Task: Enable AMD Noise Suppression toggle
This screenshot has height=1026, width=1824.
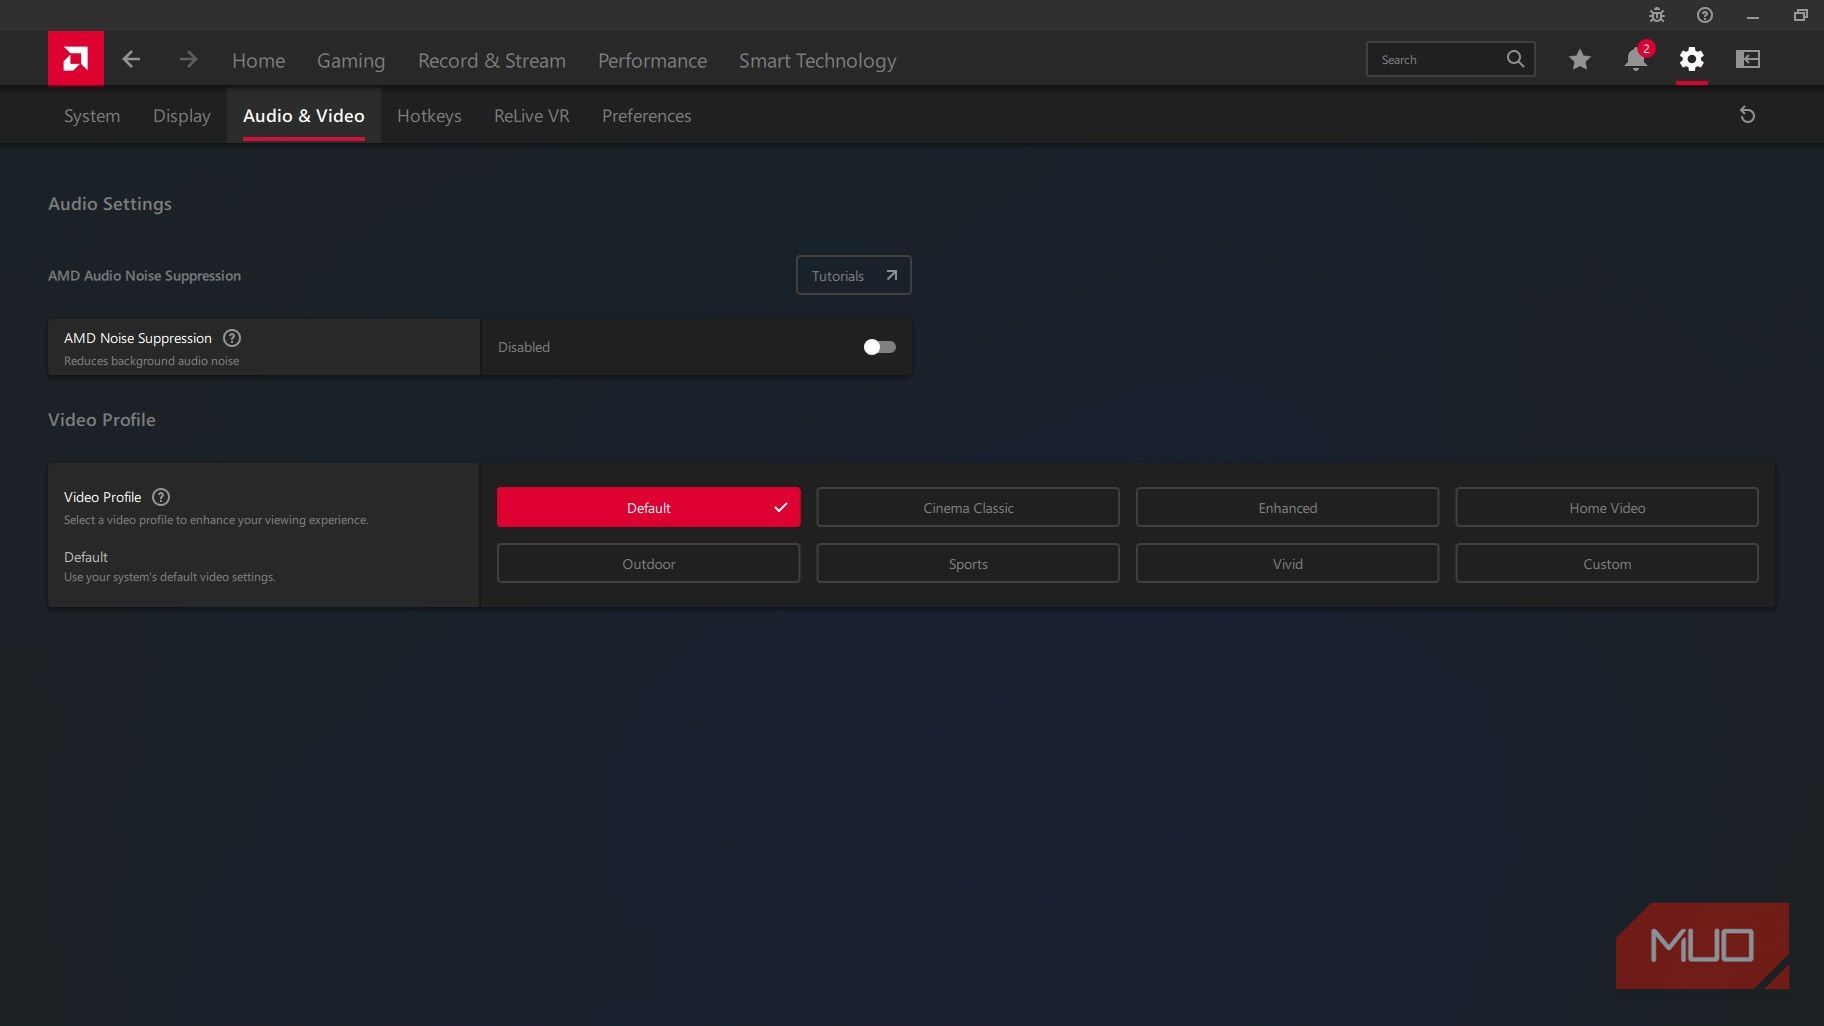Action: tap(879, 347)
